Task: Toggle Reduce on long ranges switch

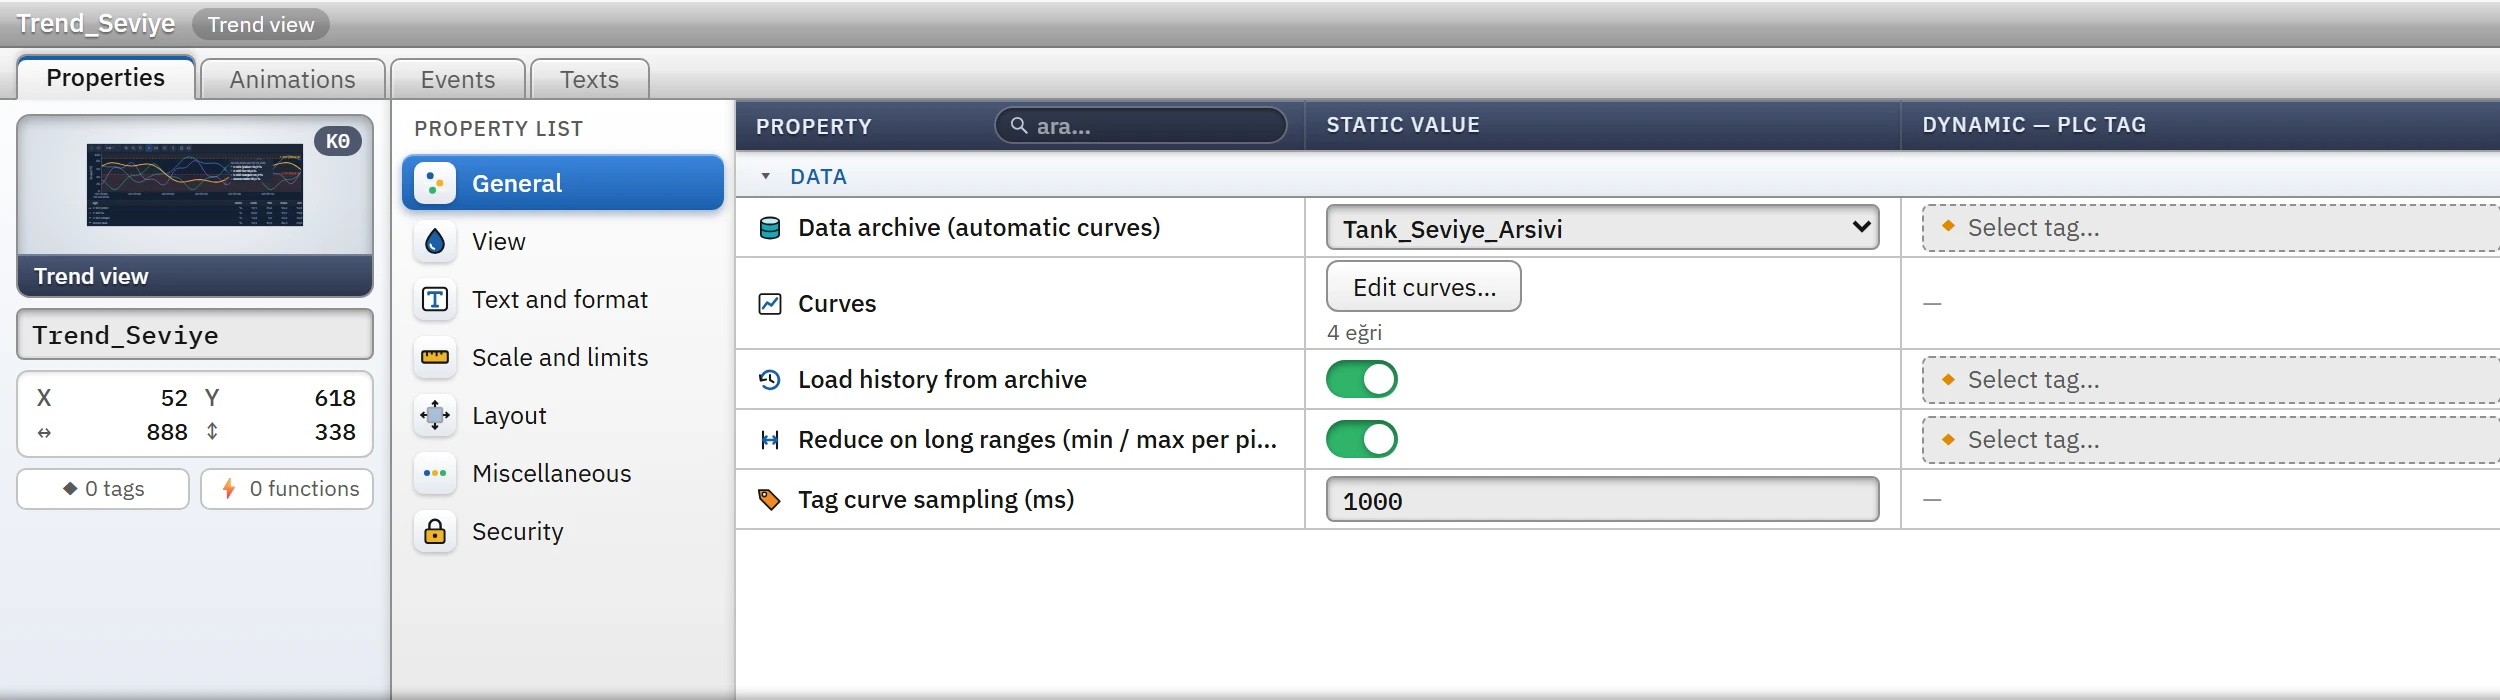Action: pyautogui.click(x=1361, y=440)
